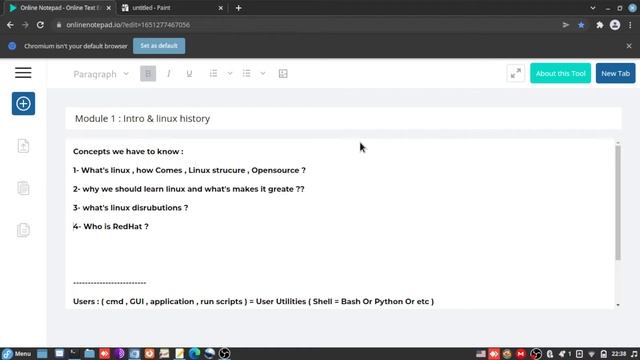Open the browser profile avatar
Image resolution: width=640 pixels, height=360 pixels.
[615, 25]
